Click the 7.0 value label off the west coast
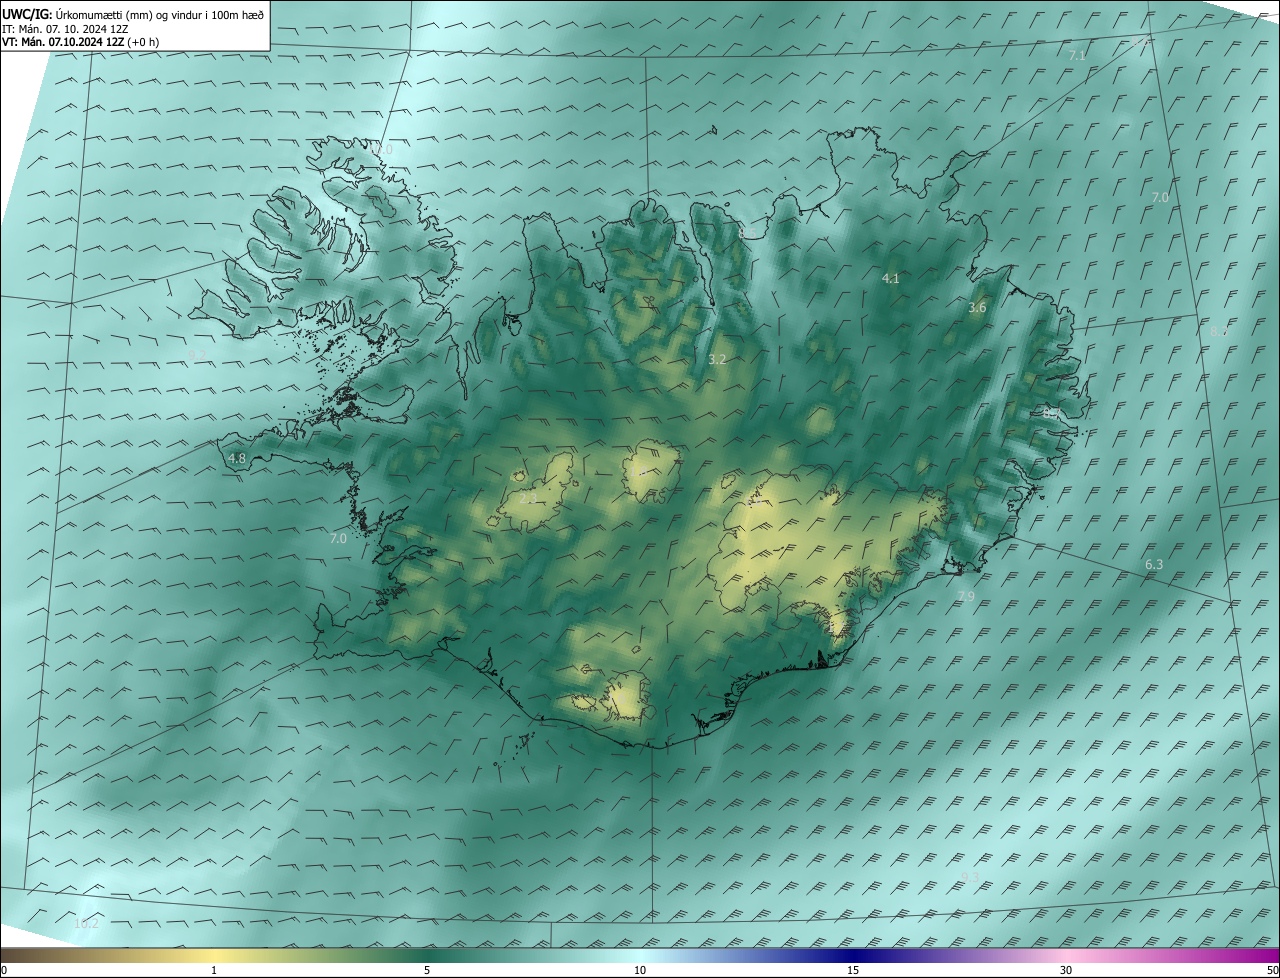The width and height of the screenshot is (1280, 978). click(338, 539)
